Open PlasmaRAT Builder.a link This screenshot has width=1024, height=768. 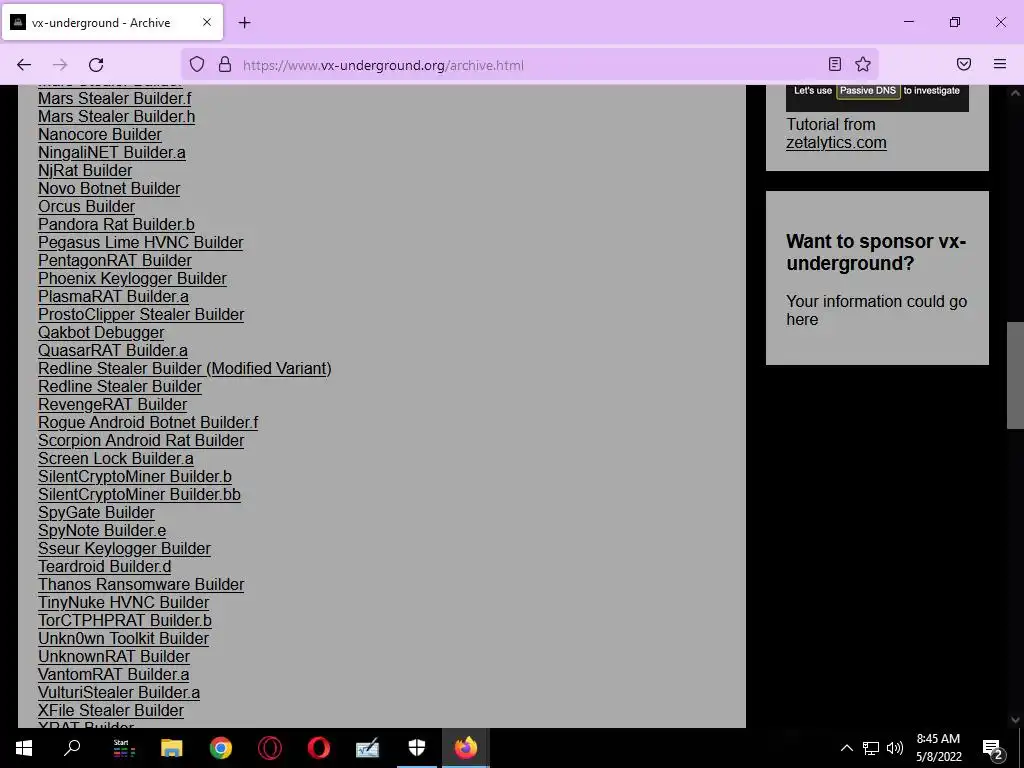(x=114, y=296)
